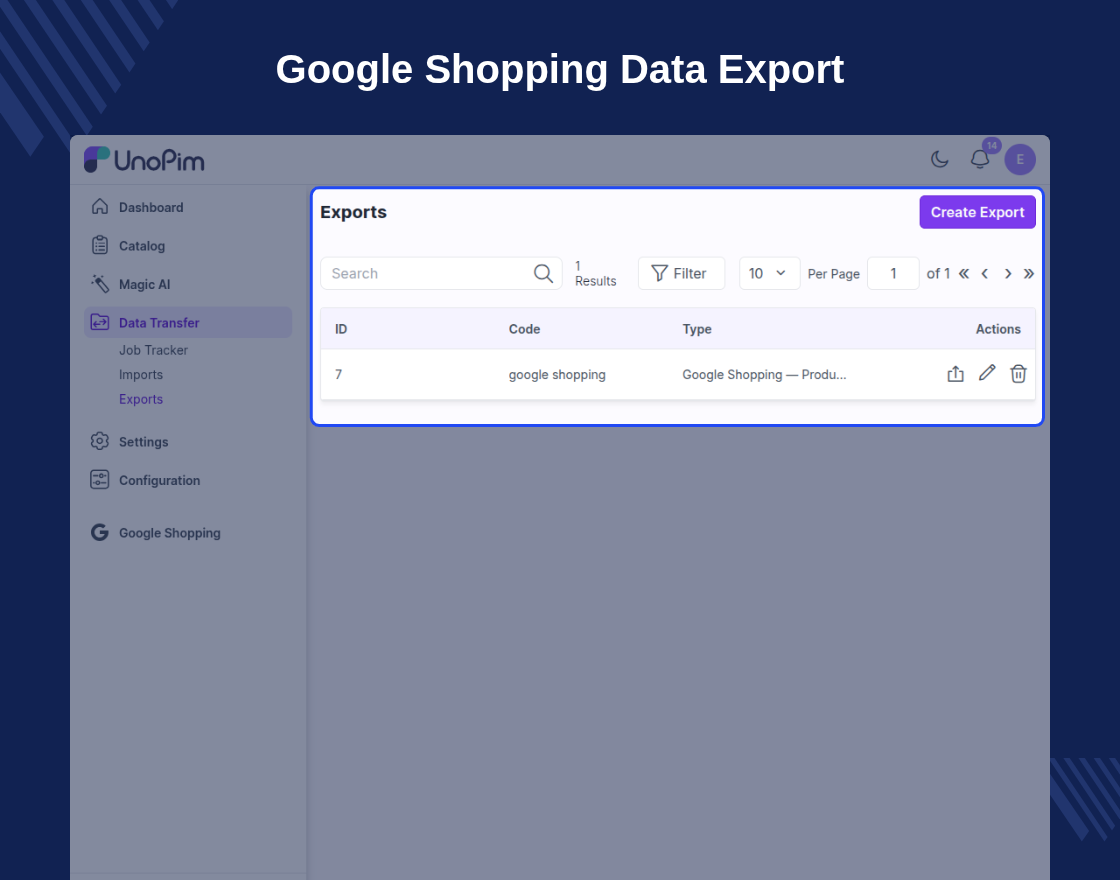Click the 'Per Page' label

click(834, 274)
